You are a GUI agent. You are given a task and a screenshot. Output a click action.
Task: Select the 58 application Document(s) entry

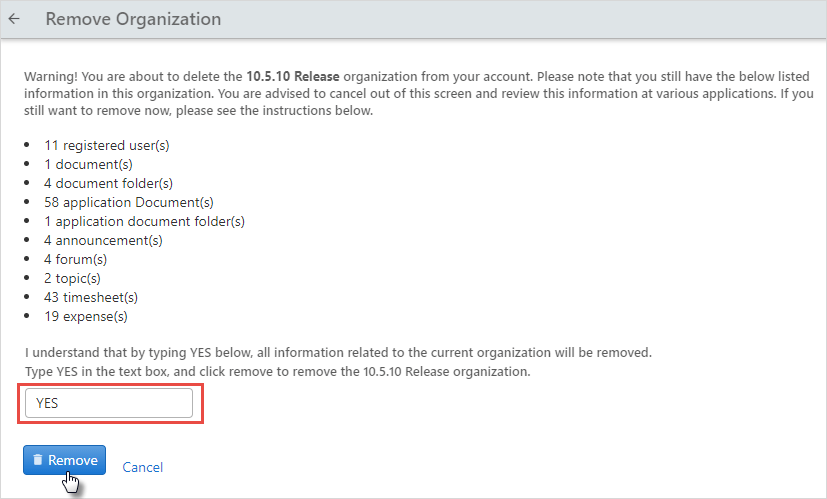pos(129,203)
